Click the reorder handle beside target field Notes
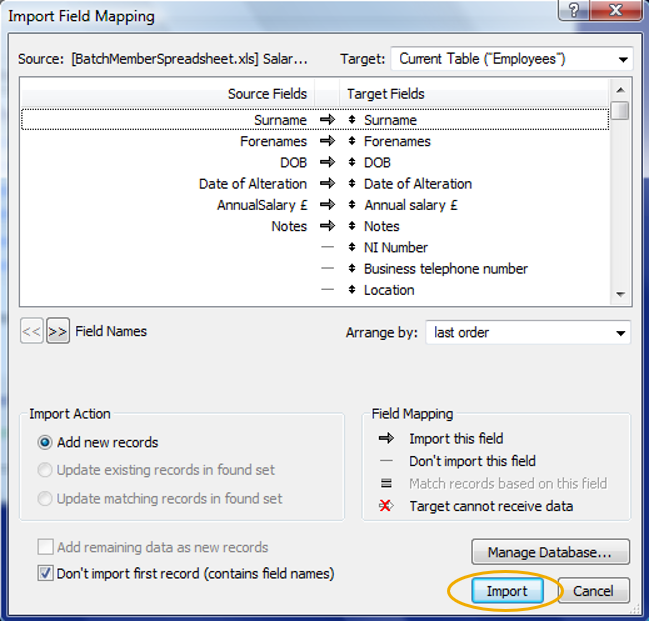This screenshot has width=653, height=624. click(x=353, y=227)
